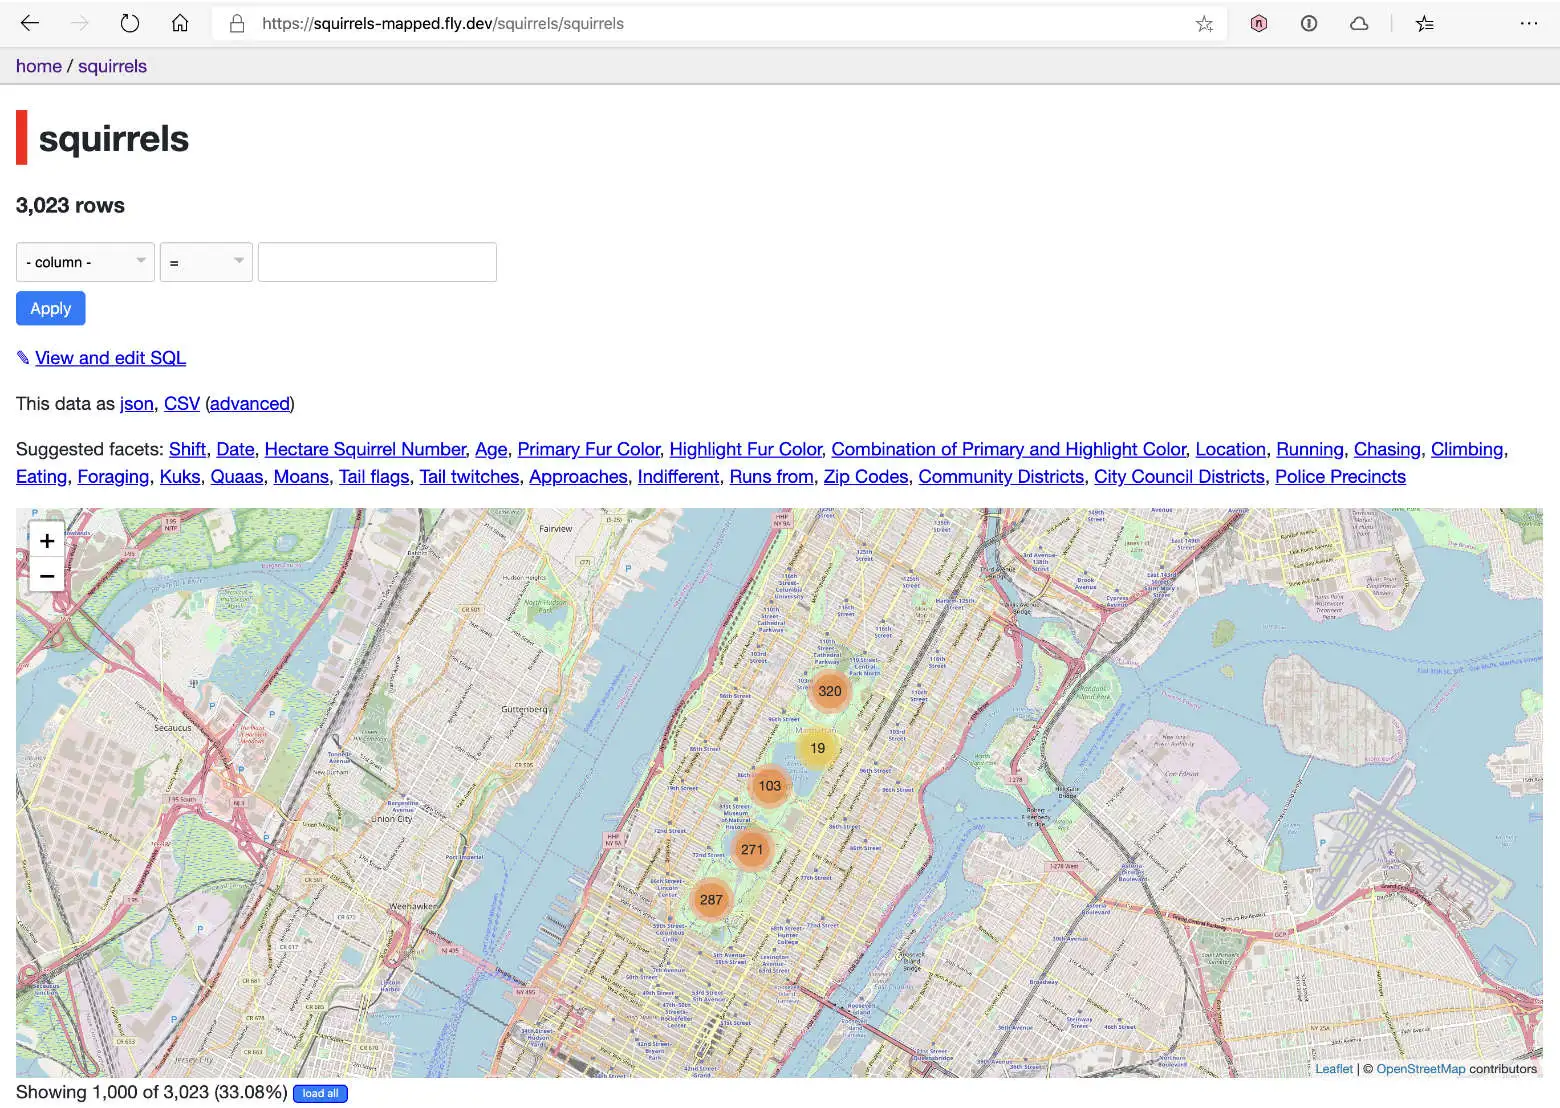Viewport: 1560px width, 1108px height.
Task: Facet by Runs from
Action: (x=772, y=477)
